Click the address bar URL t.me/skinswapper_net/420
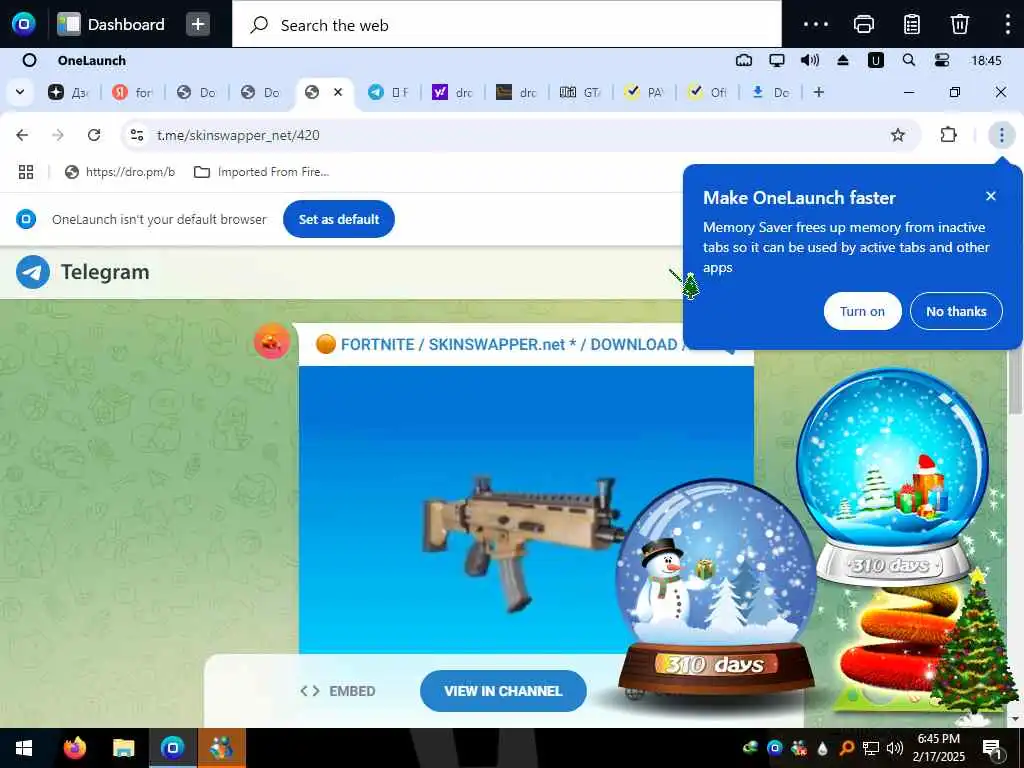1024x768 pixels. pyautogui.click(x=238, y=135)
